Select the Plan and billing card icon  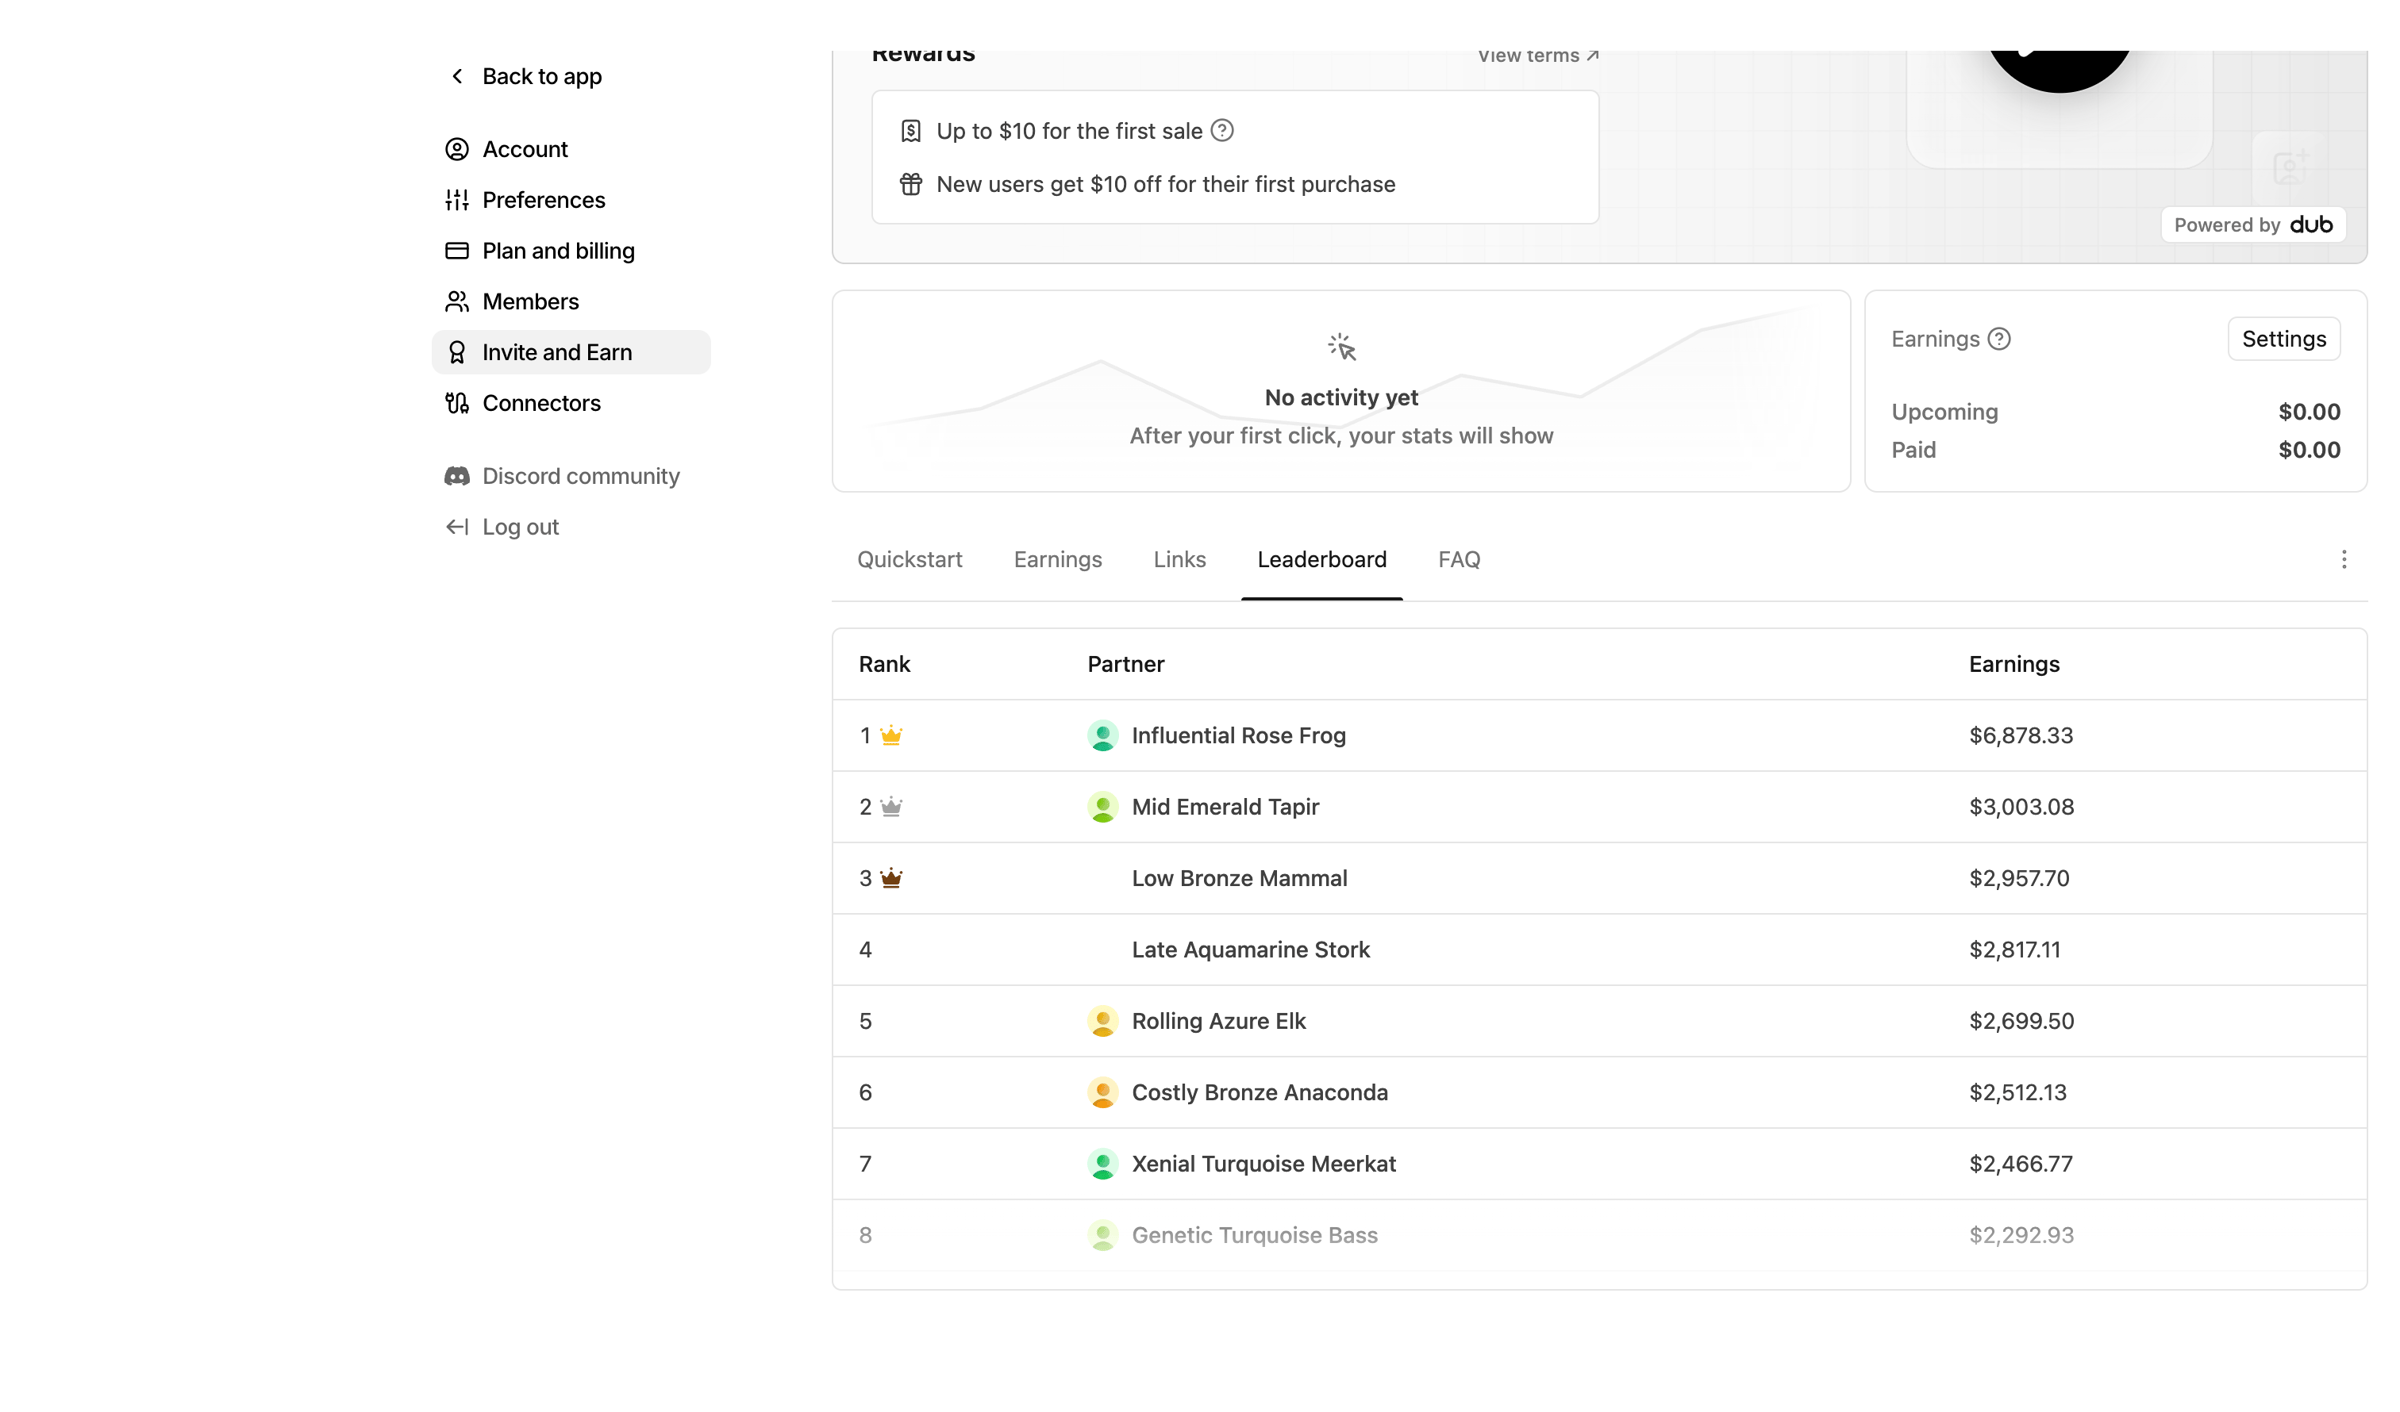(457, 250)
